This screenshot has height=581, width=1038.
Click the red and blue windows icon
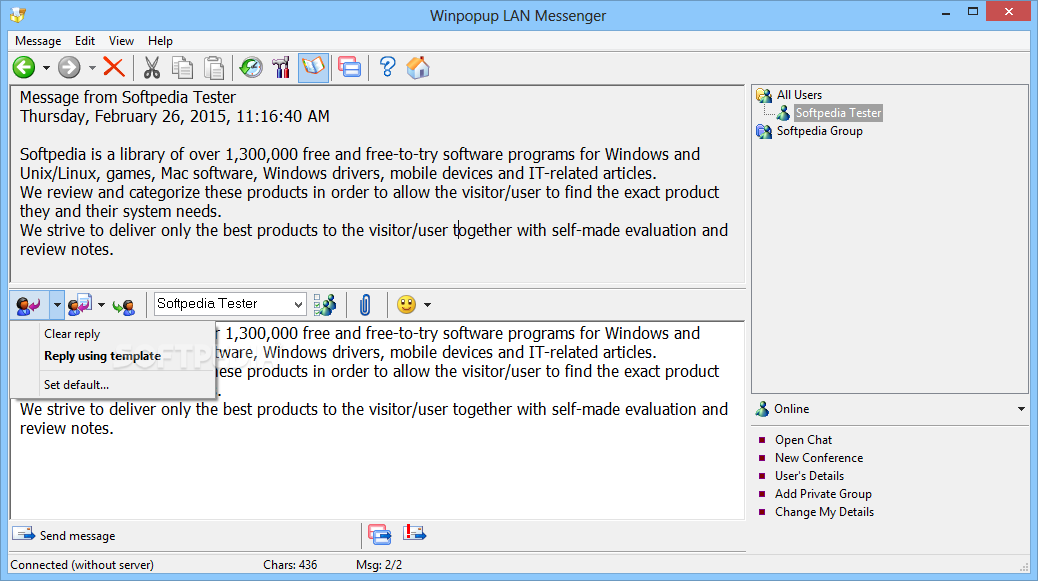click(350, 67)
